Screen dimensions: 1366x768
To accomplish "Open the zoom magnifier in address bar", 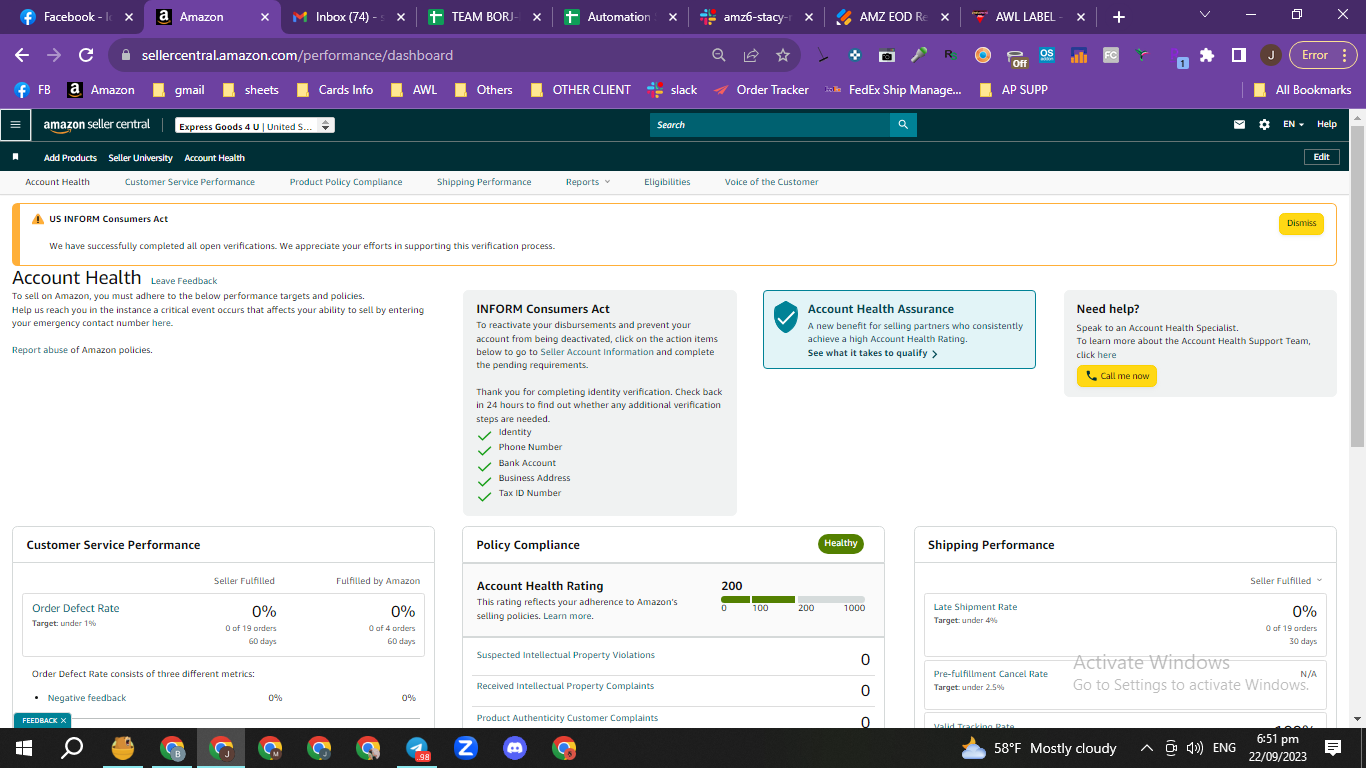I will click(x=719, y=55).
